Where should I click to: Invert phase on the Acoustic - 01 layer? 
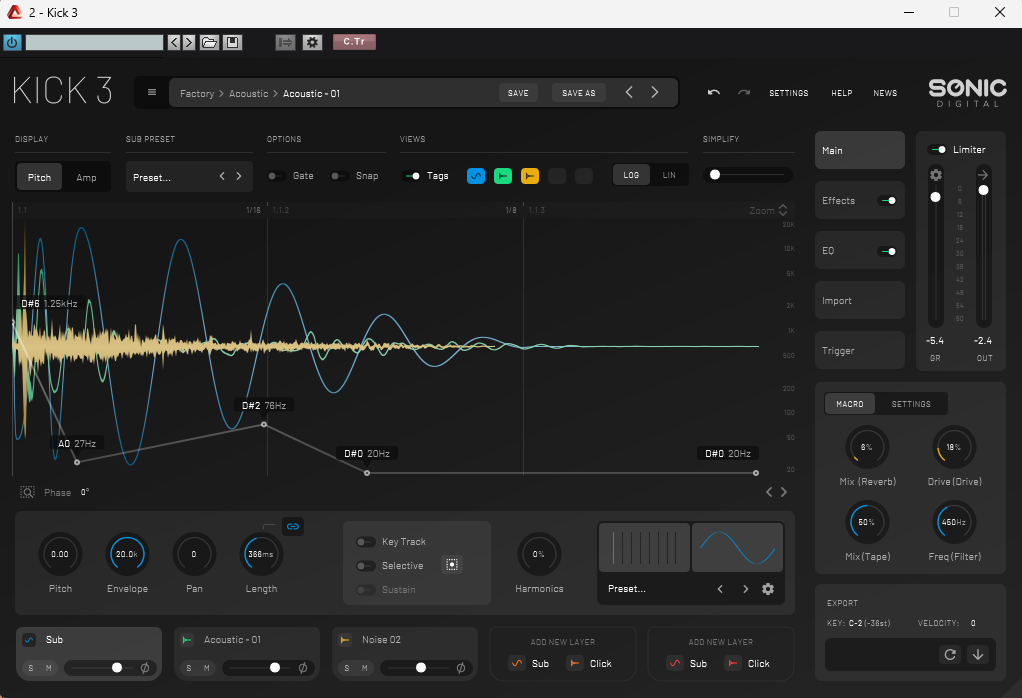pyautogui.click(x=303, y=667)
